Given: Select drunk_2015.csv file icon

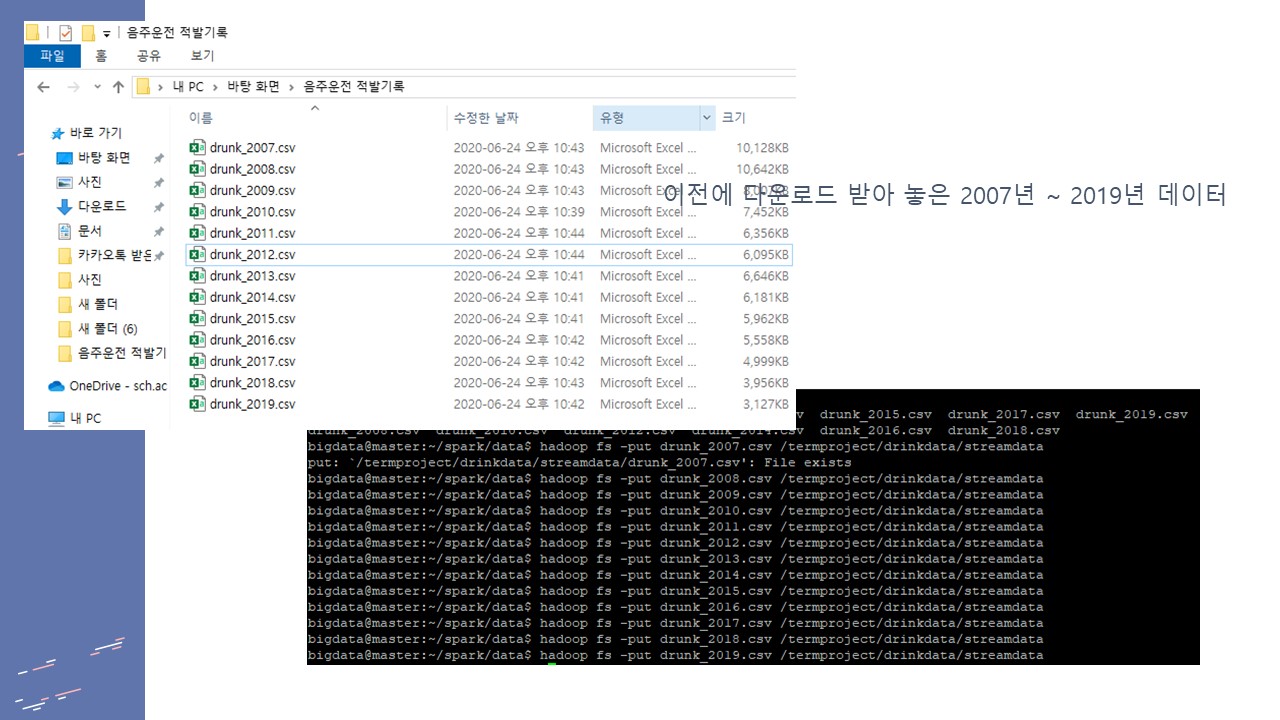Looking at the screenshot, I should point(197,319).
